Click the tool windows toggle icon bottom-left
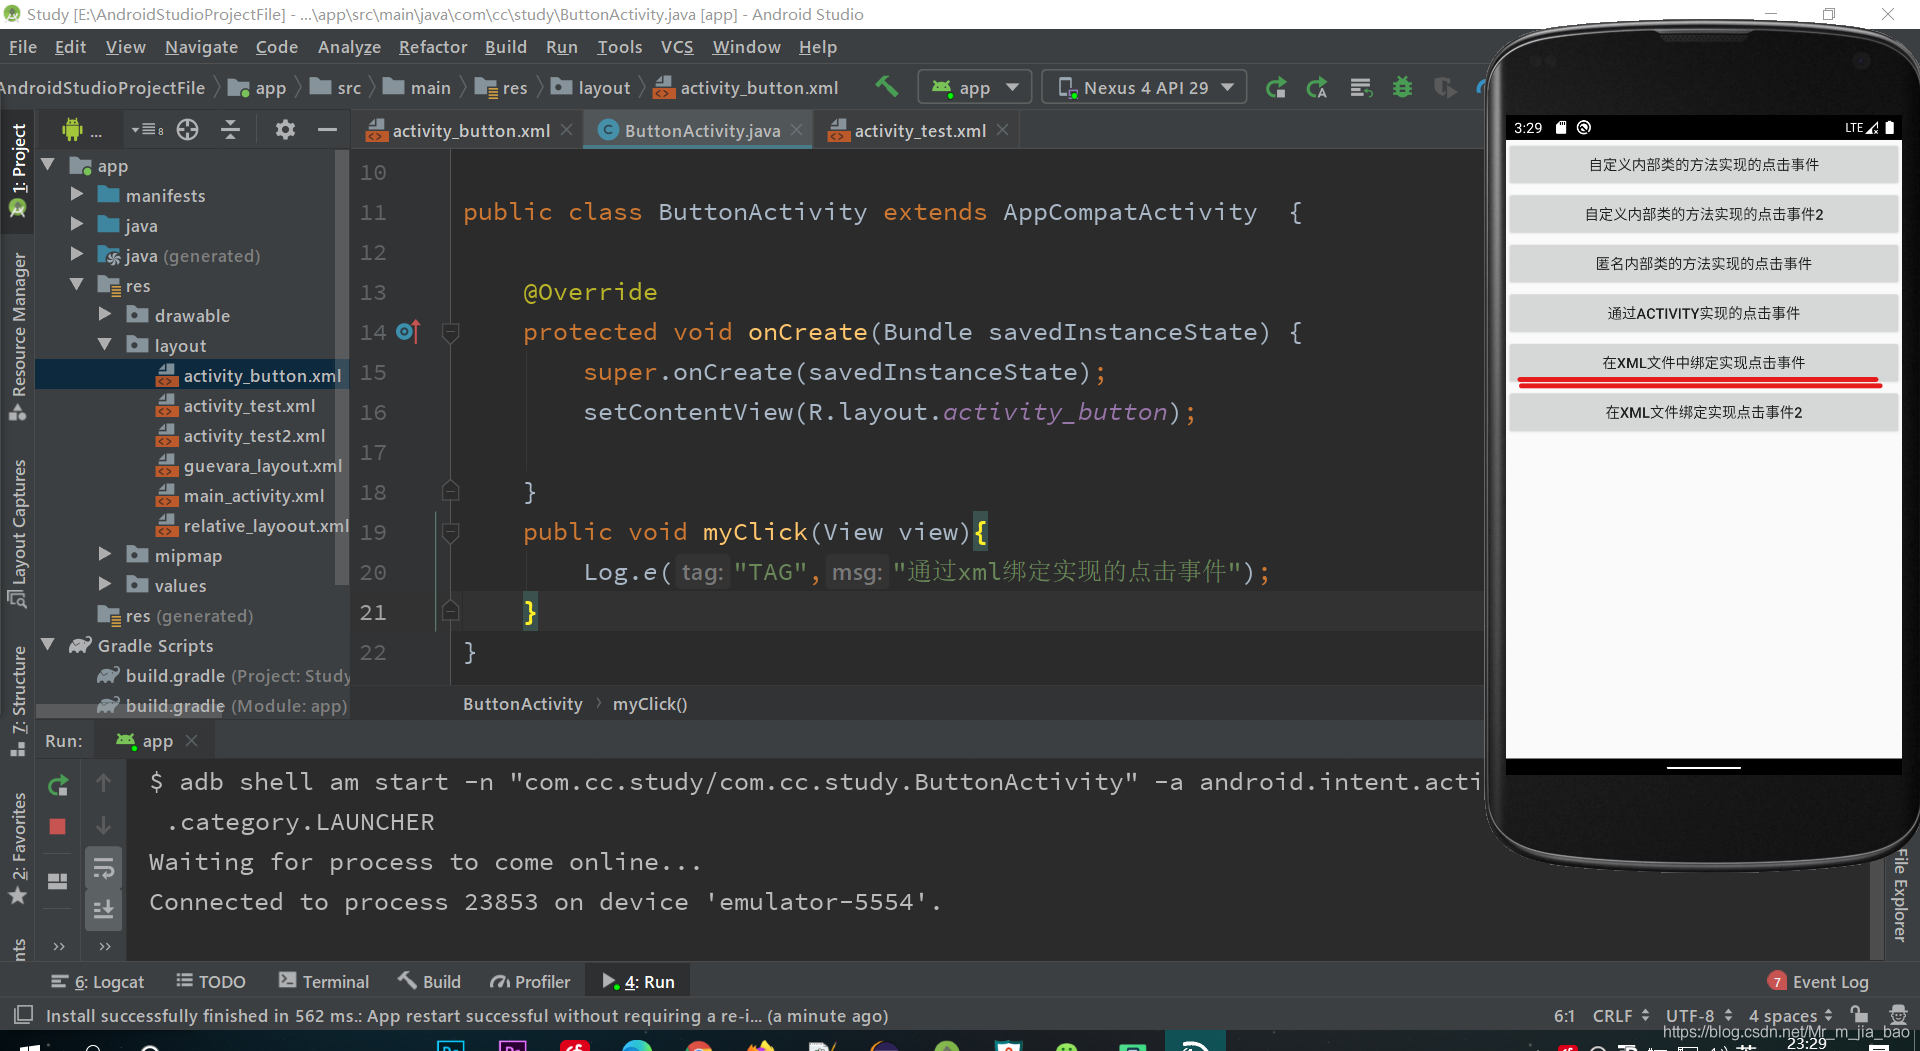This screenshot has height=1051, width=1920. 24,1014
